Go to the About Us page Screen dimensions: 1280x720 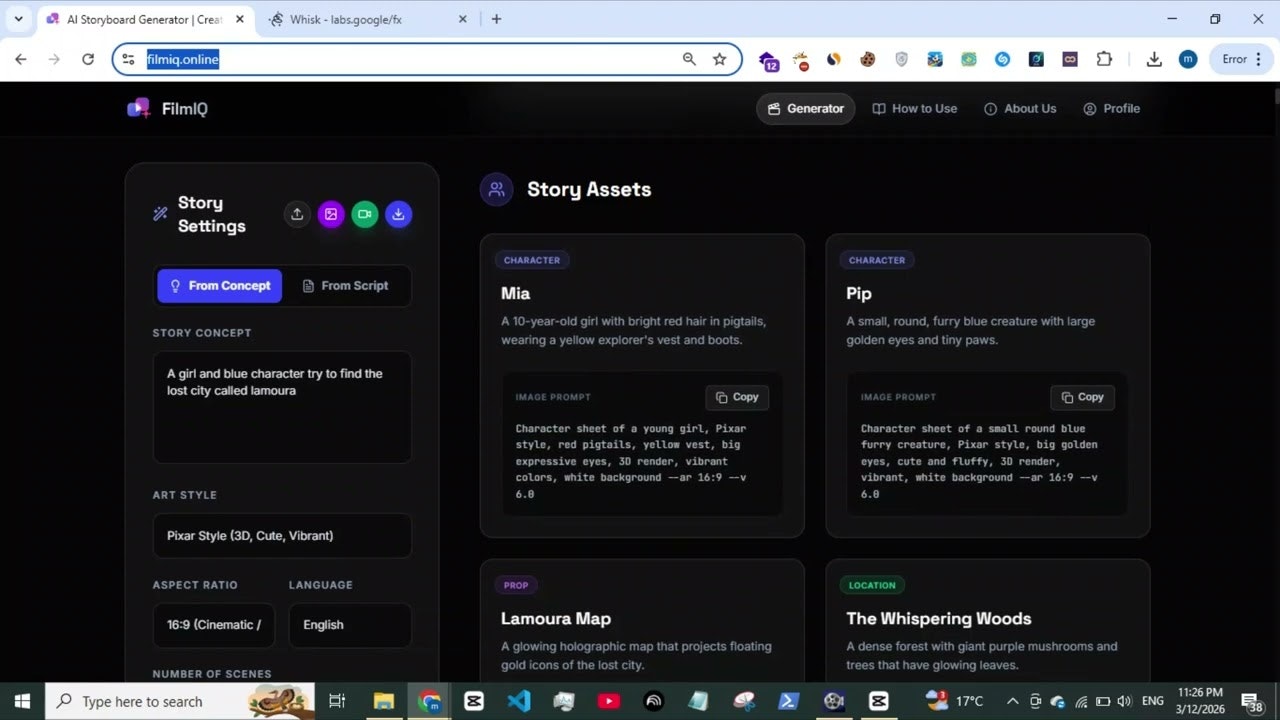coord(1020,108)
